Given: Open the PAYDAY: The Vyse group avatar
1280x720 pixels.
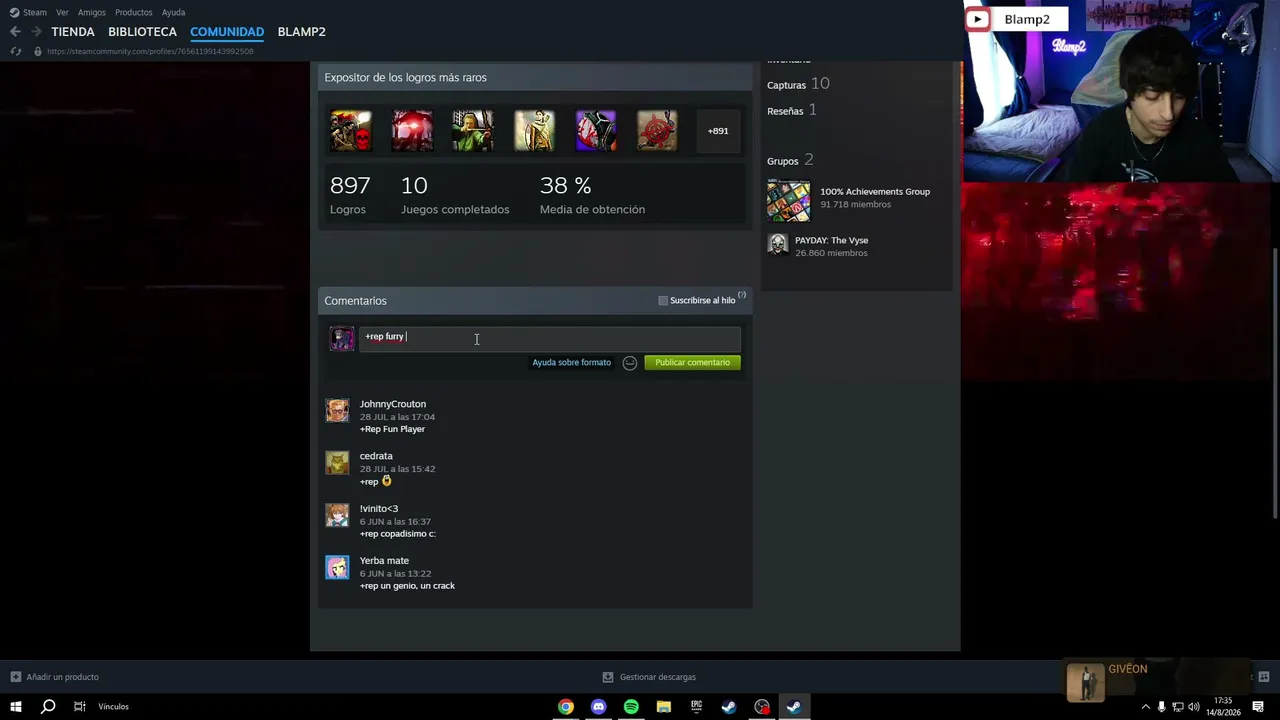Looking at the screenshot, I should (x=778, y=245).
